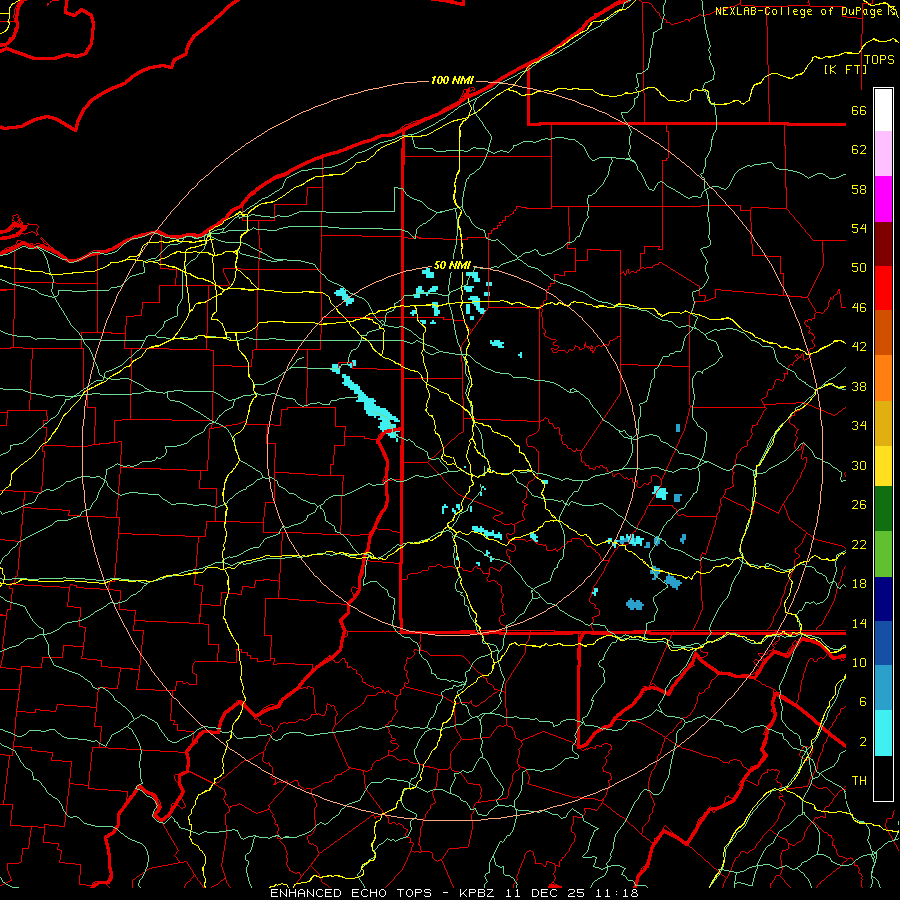Image resolution: width=900 pixels, height=900 pixels.
Task: Click the dark green swatch on the color scale
Action: point(883,509)
